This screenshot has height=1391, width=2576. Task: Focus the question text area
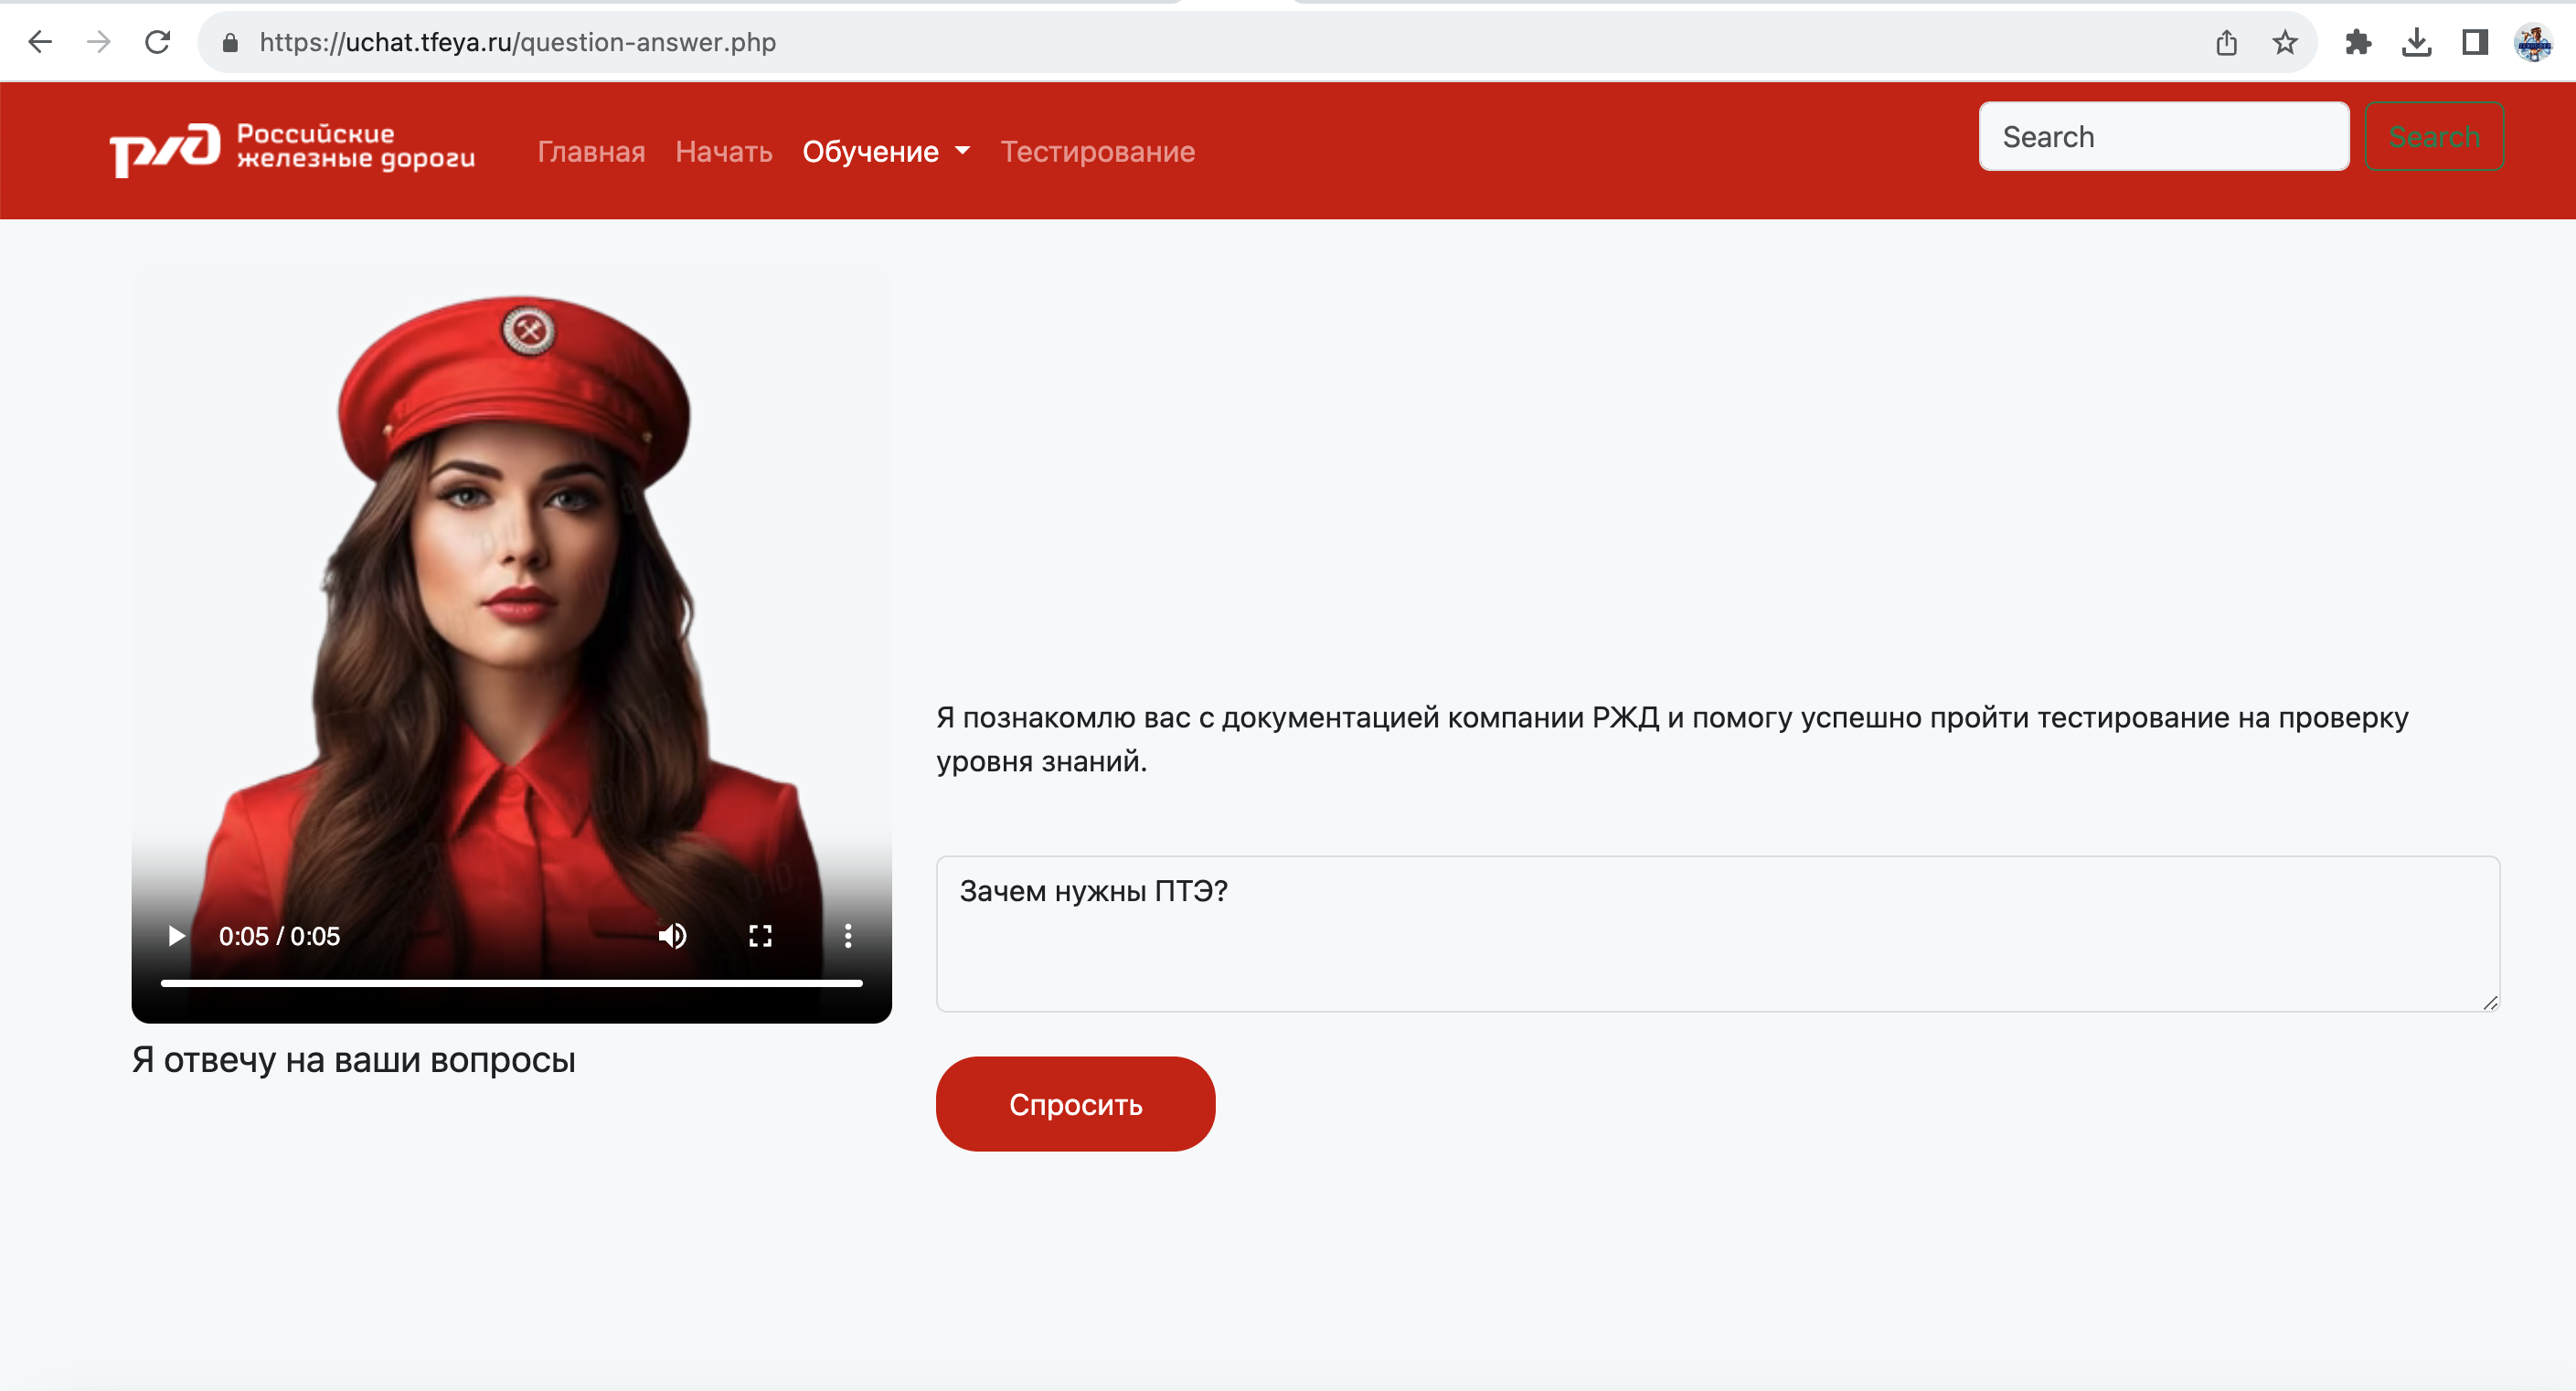pyautogui.click(x=1716, y=933)
